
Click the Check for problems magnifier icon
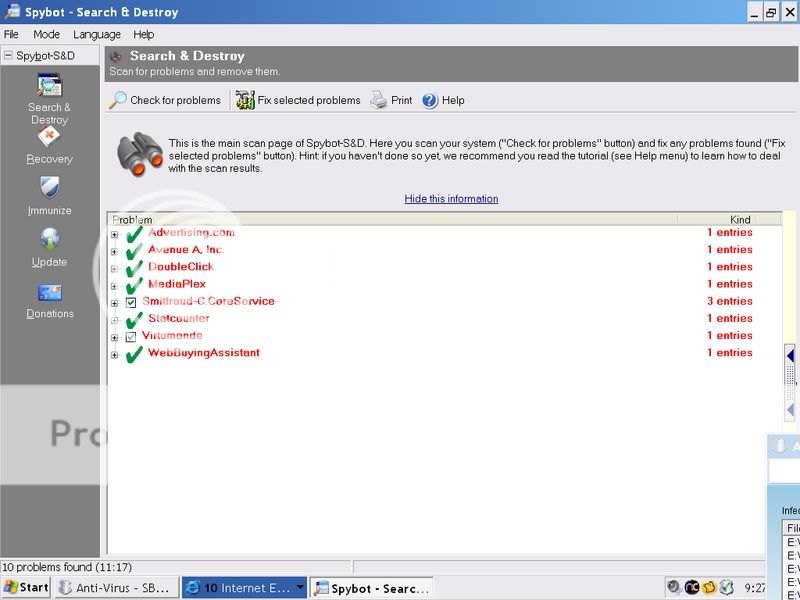(x=117, y=100)
